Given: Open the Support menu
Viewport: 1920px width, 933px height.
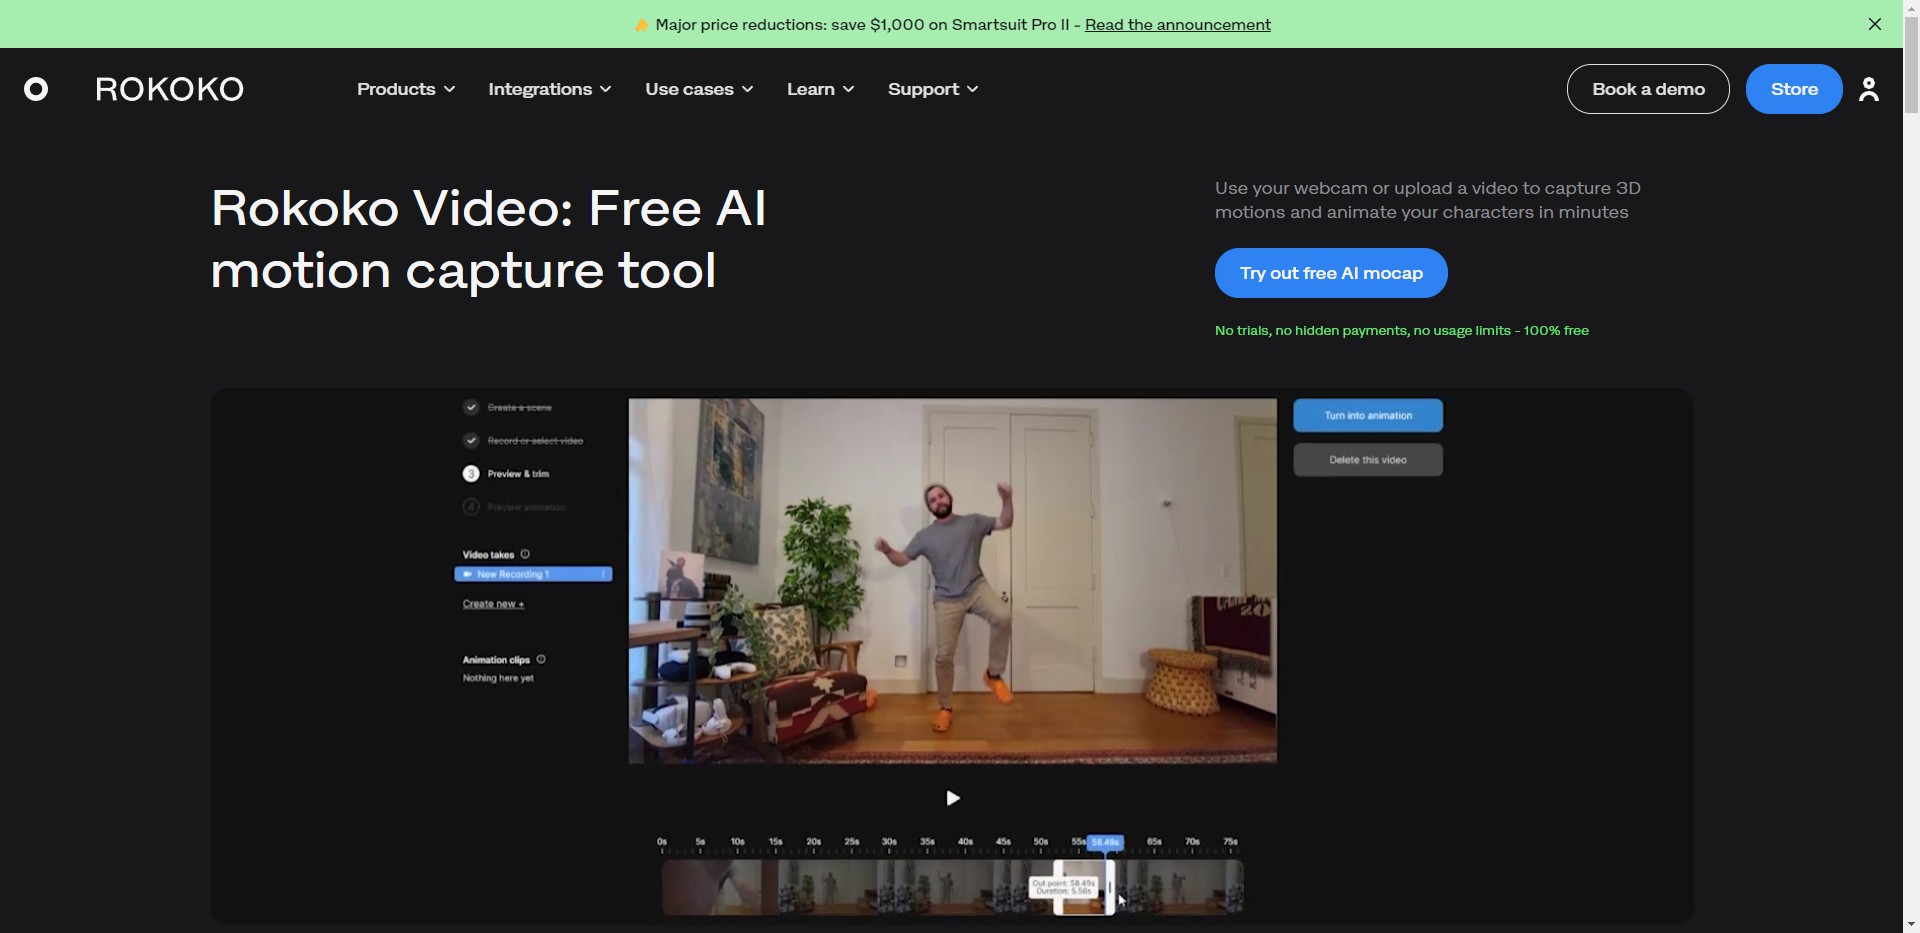Looking at the screenshot, I should [x=932, y=89].
